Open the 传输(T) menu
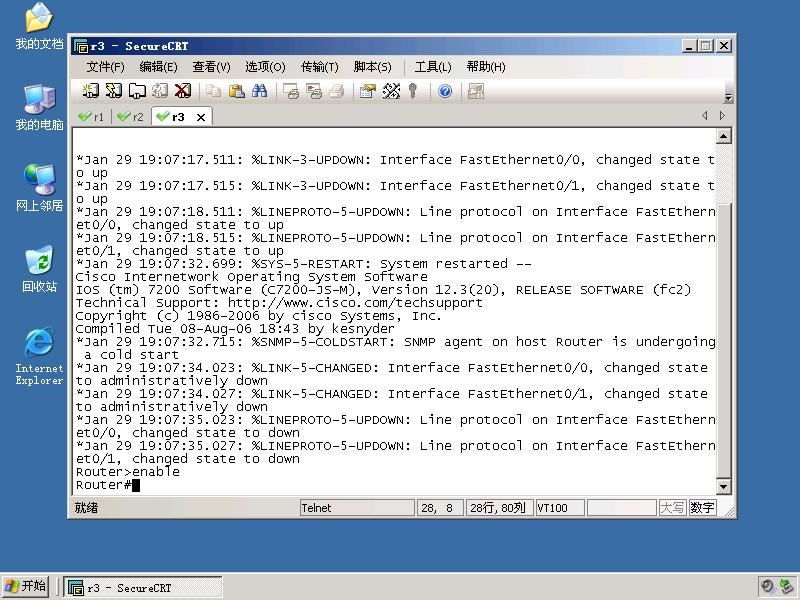The image size is (800, 600). (x=319, y=67)
